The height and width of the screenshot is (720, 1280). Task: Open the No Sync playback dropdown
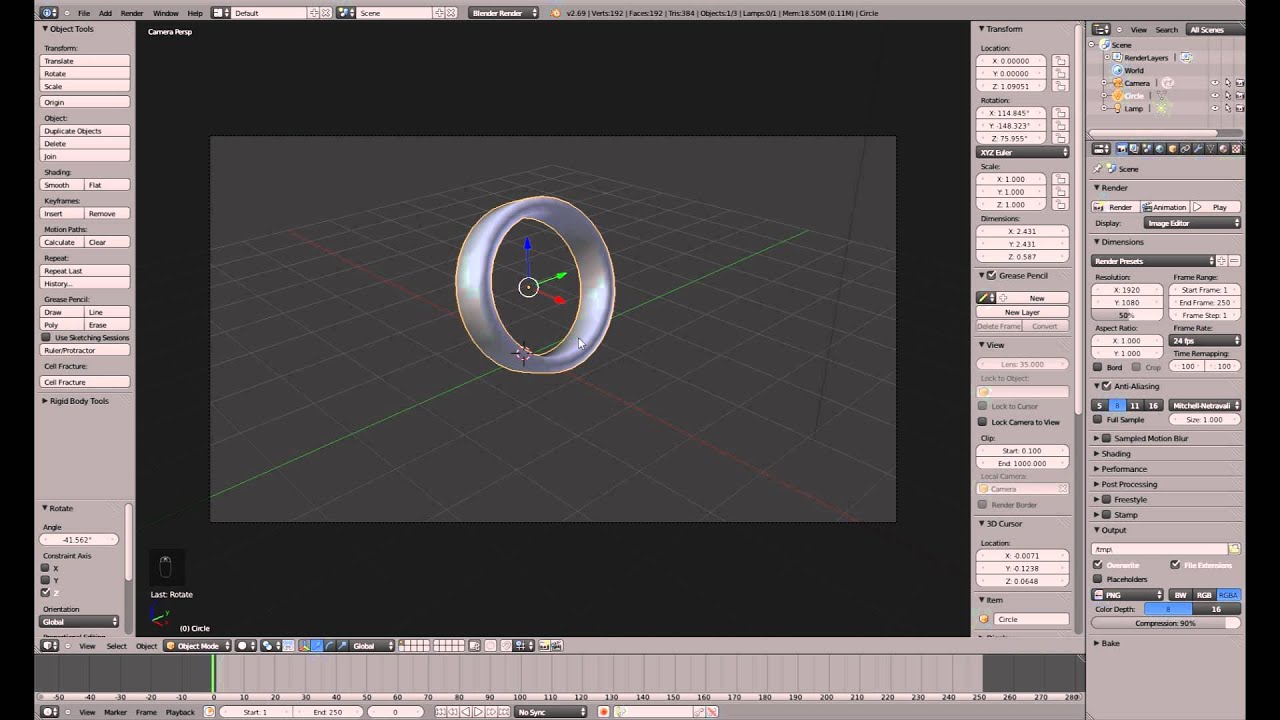[550, 712]
